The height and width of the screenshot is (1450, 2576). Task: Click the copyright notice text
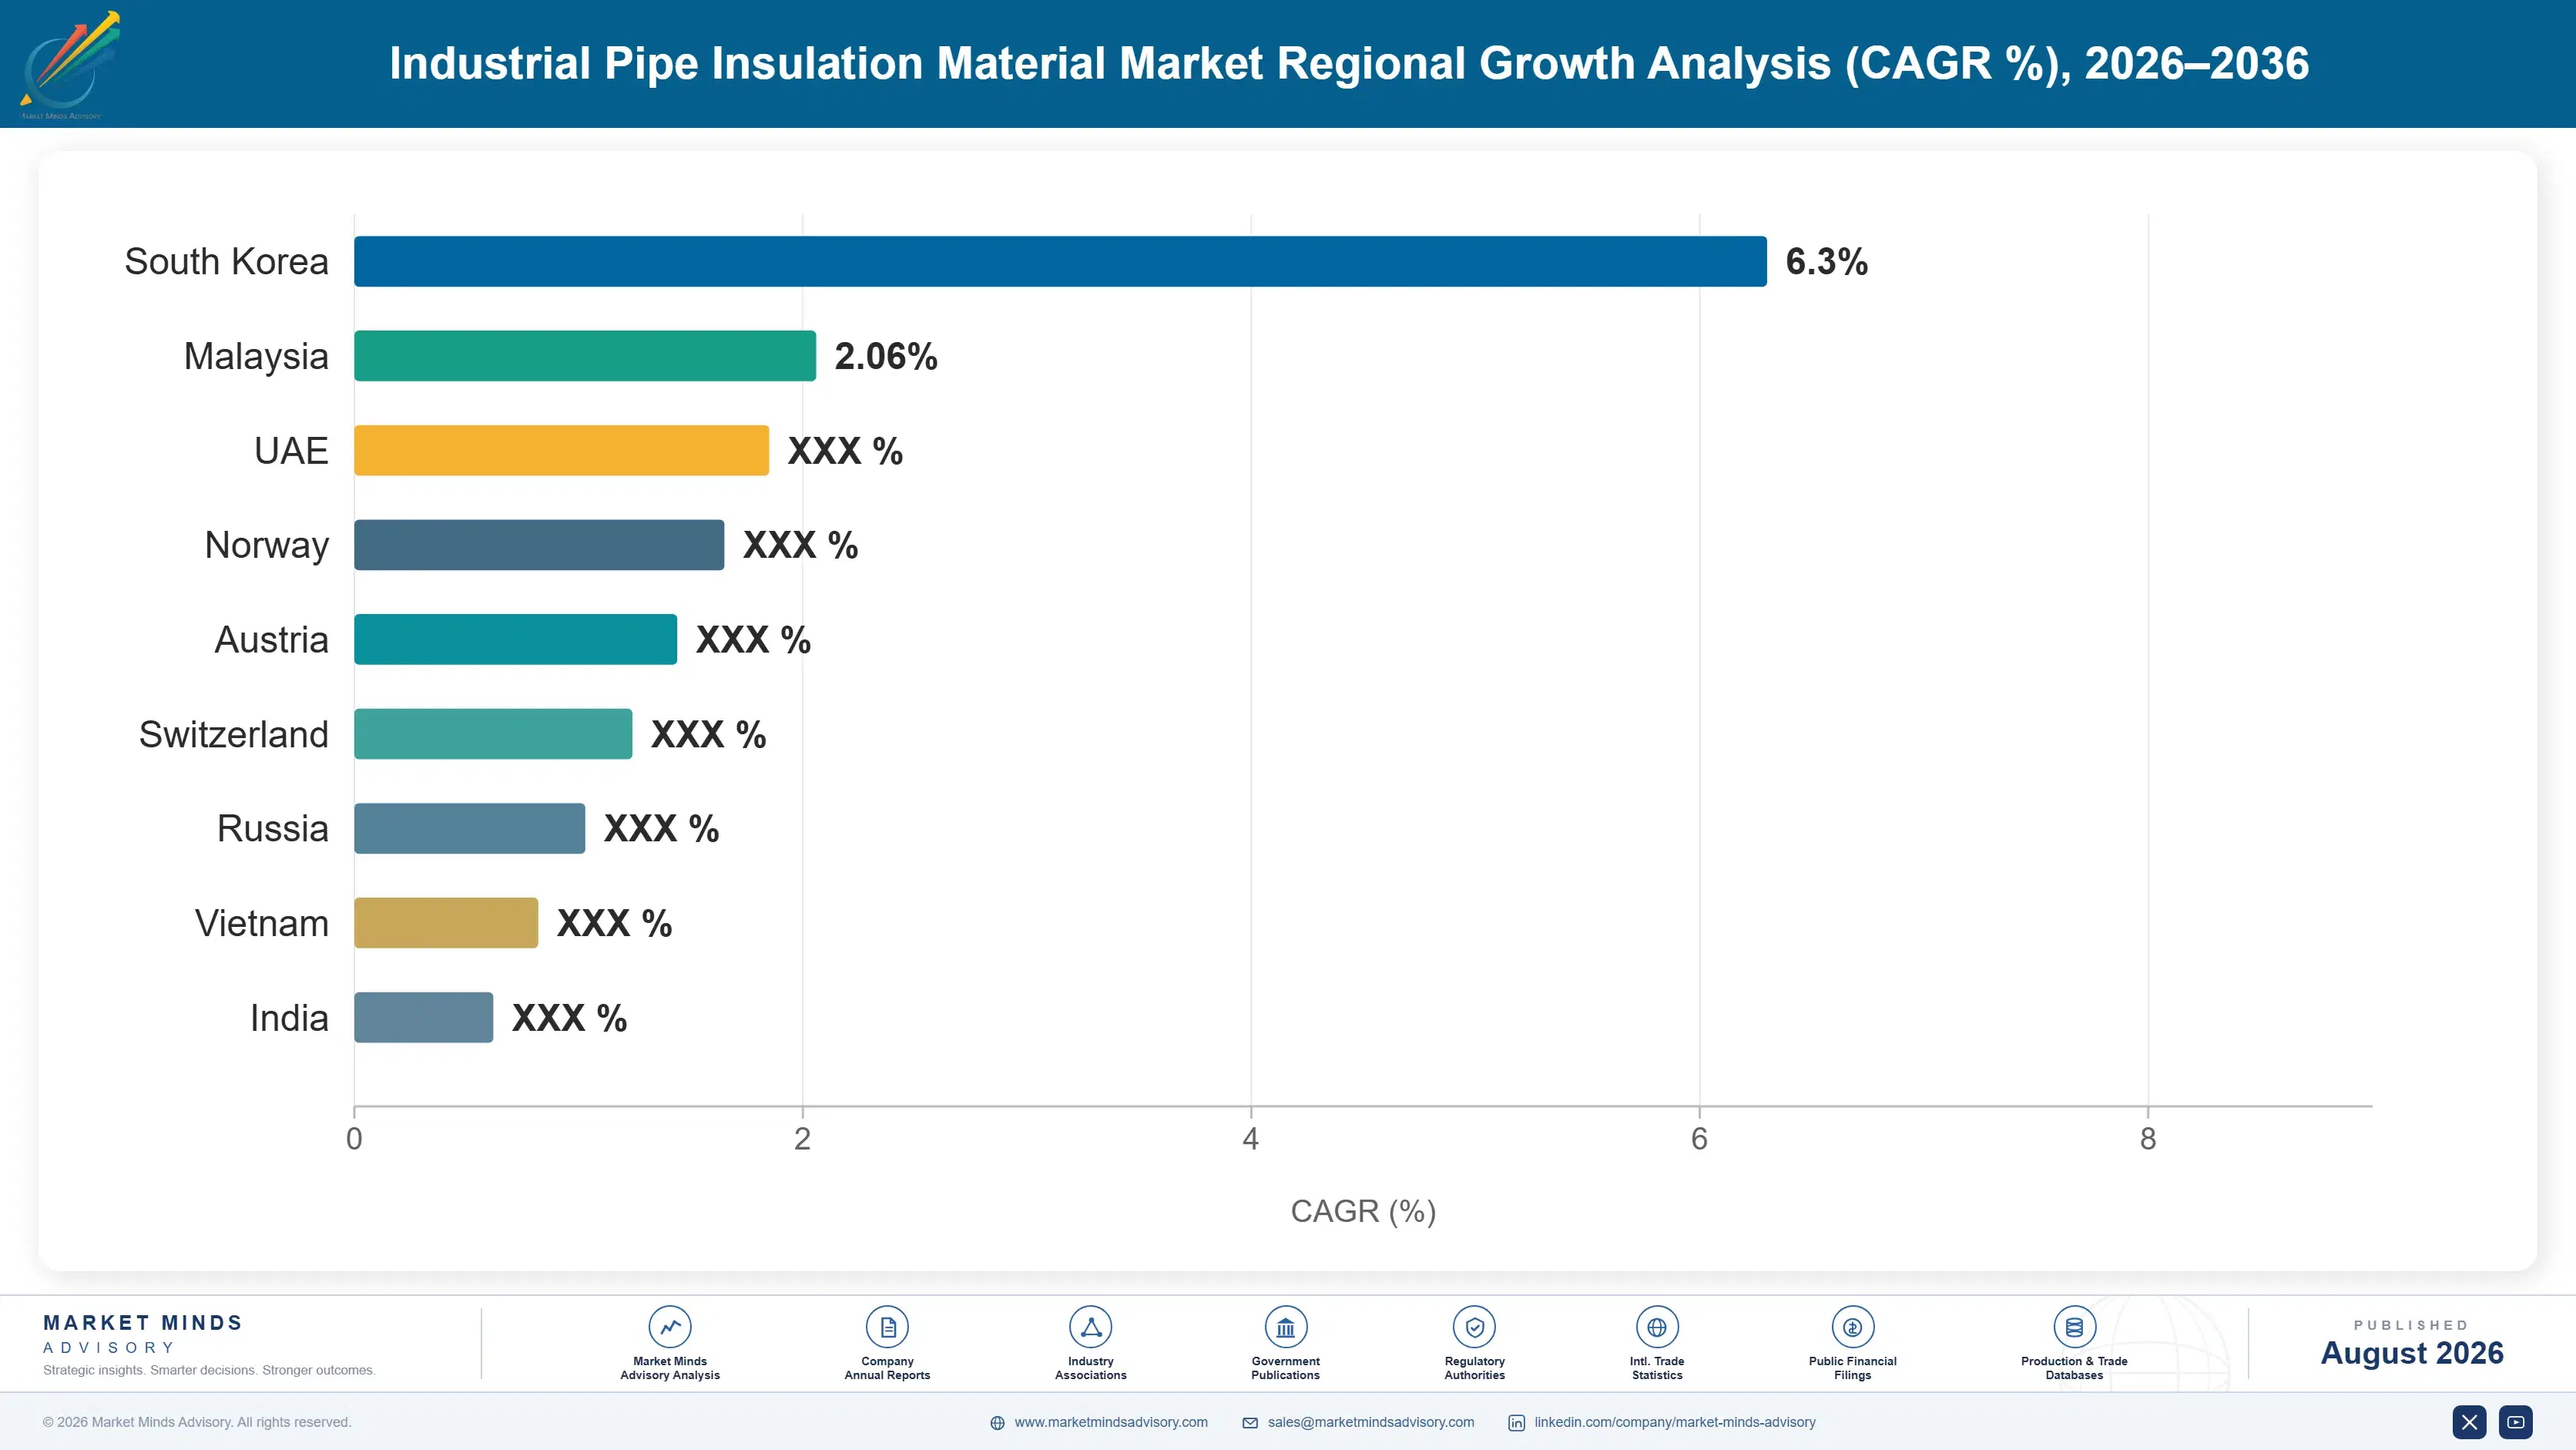(197, 1422)
